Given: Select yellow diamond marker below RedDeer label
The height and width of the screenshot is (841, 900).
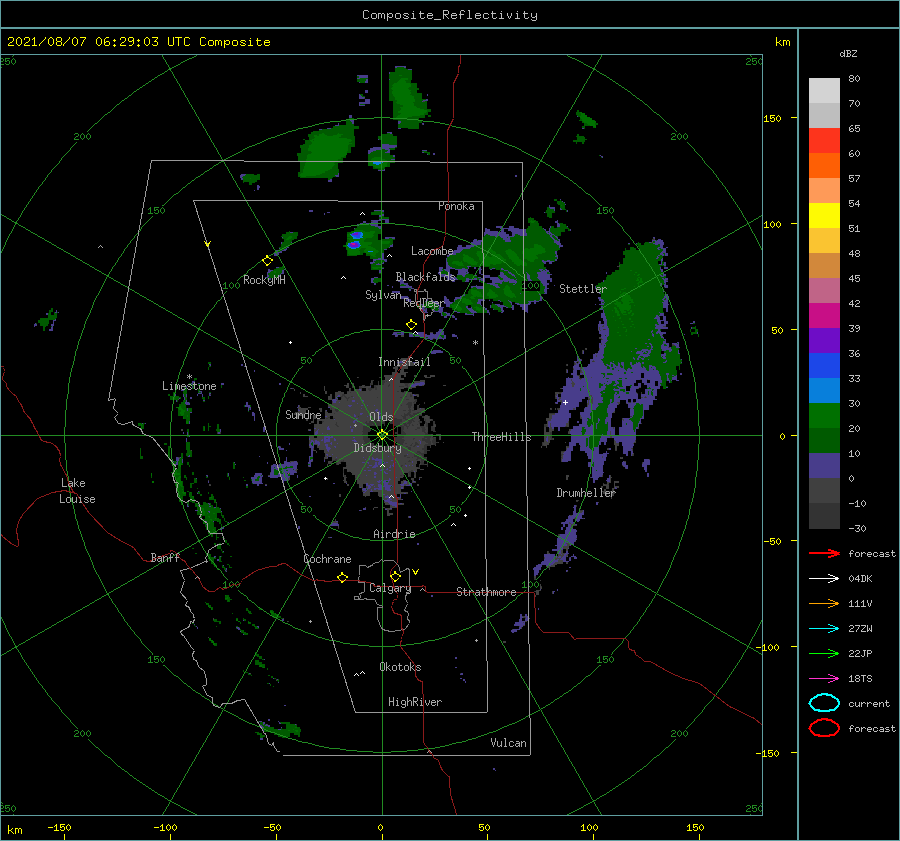Looking at the screenshot, I should coord(411,325).
